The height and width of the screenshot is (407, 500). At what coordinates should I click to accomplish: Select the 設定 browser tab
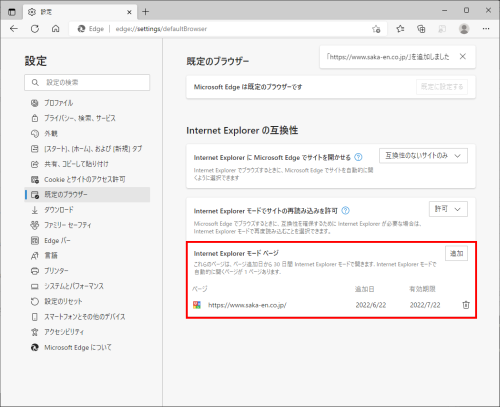point(80,12)
